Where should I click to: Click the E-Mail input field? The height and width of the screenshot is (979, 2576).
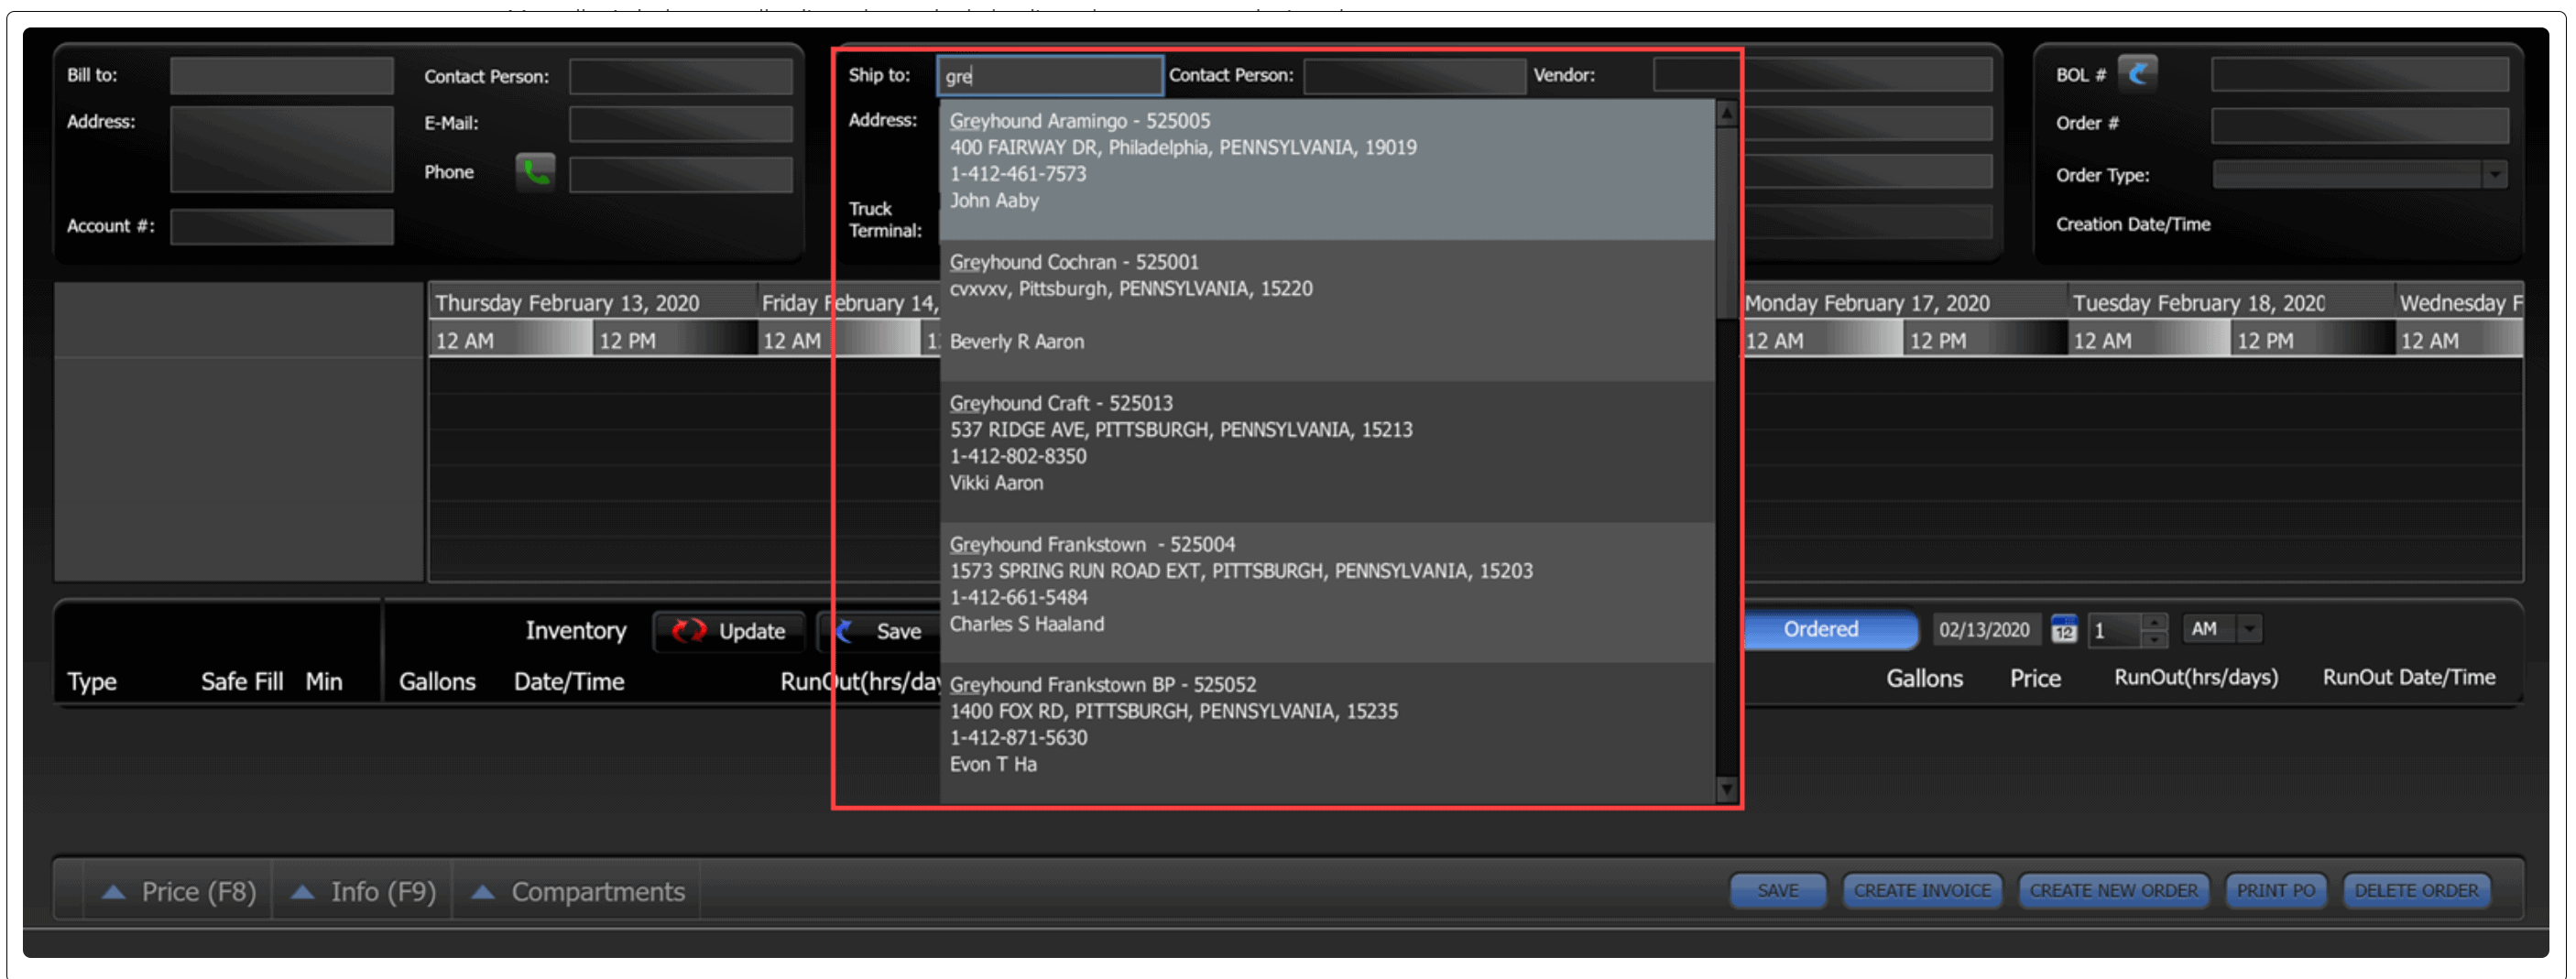pyautogui.click(x=681, y=124)
